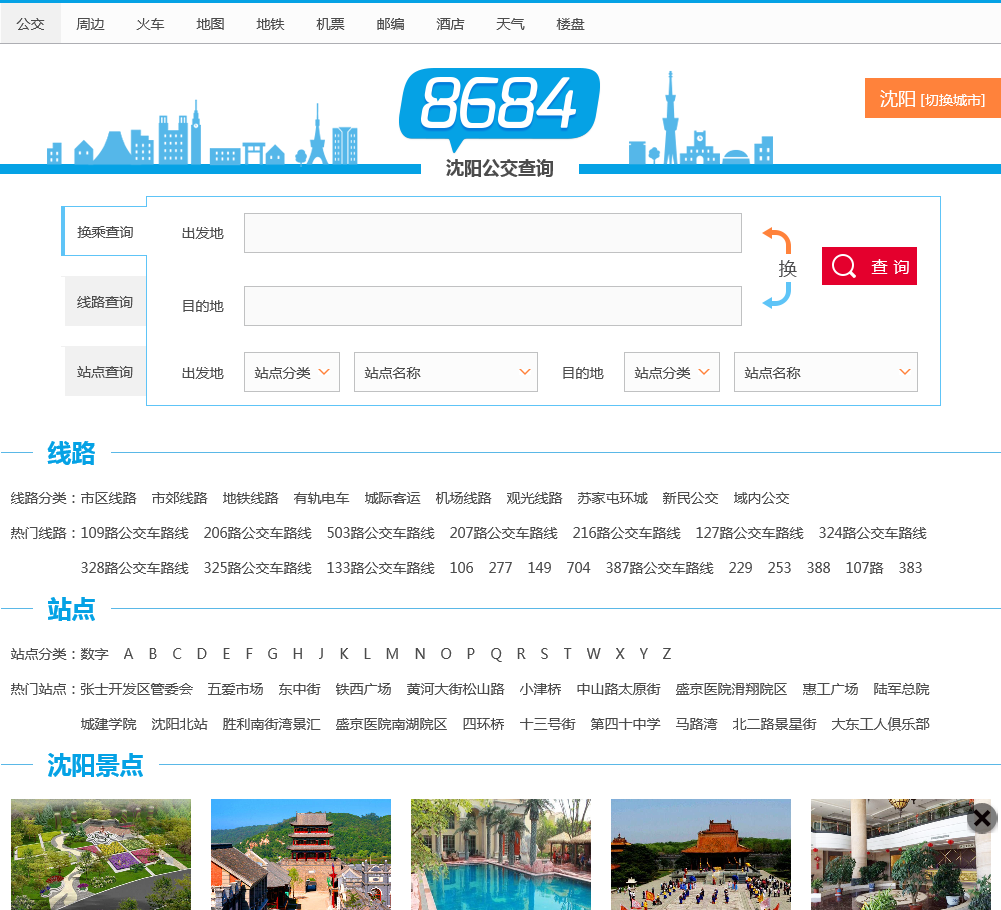
Task: Open the indoor atrium attraction thumbnail
Action: click(901, 854)
